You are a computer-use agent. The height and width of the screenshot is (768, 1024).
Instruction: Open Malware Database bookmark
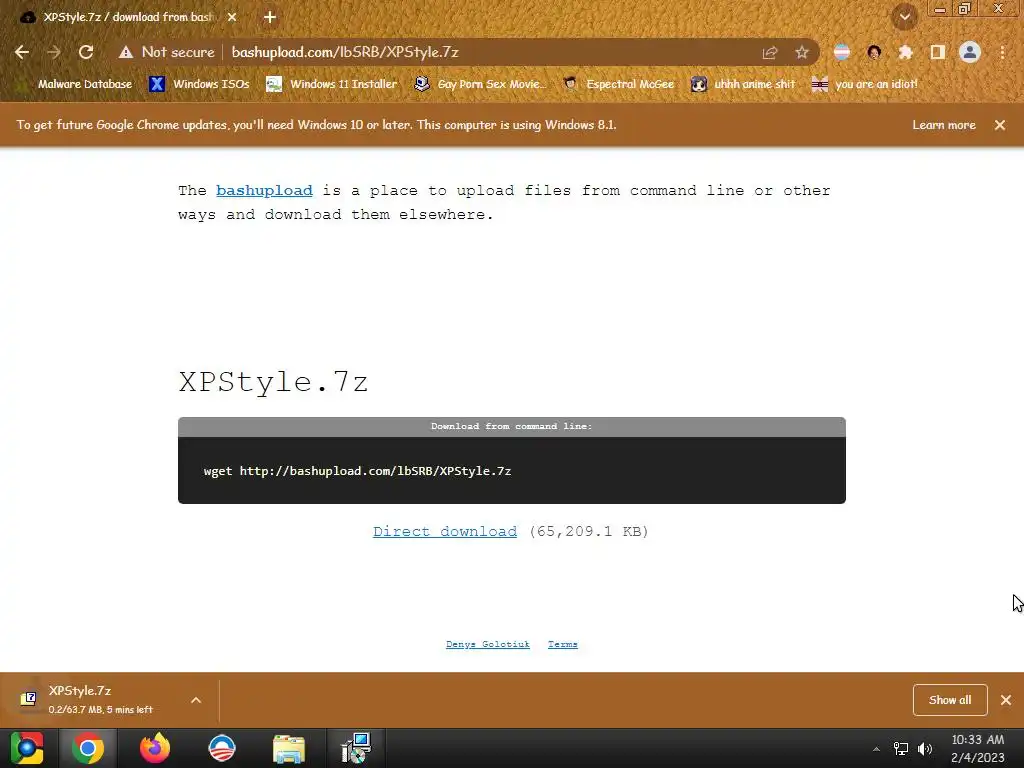(x=75, y=84)
